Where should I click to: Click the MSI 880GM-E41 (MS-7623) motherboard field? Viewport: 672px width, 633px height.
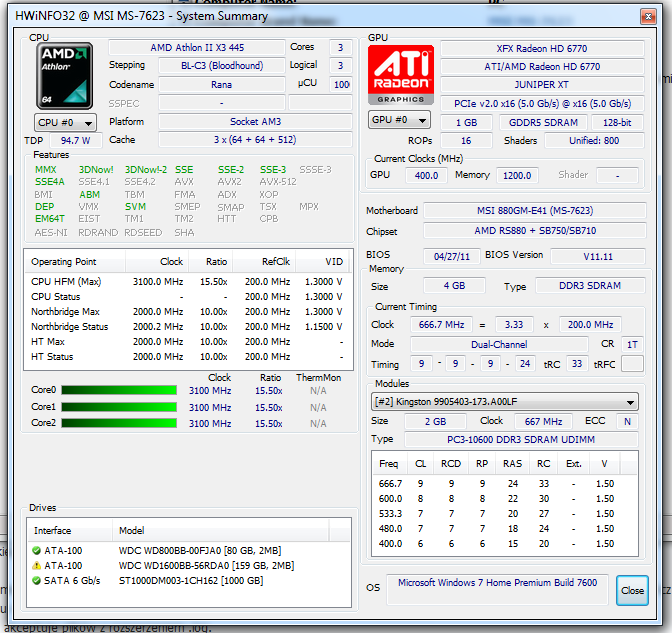[535, 210]
